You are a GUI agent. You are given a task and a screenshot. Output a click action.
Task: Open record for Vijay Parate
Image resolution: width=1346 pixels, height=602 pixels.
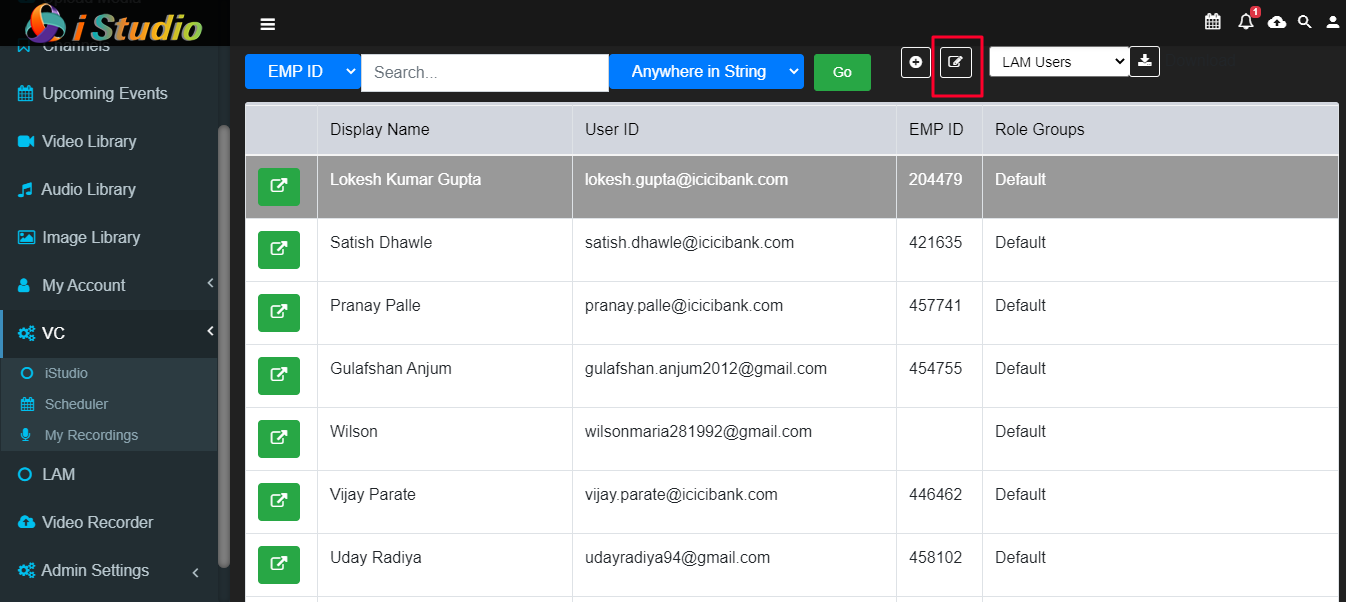point(279,501)
